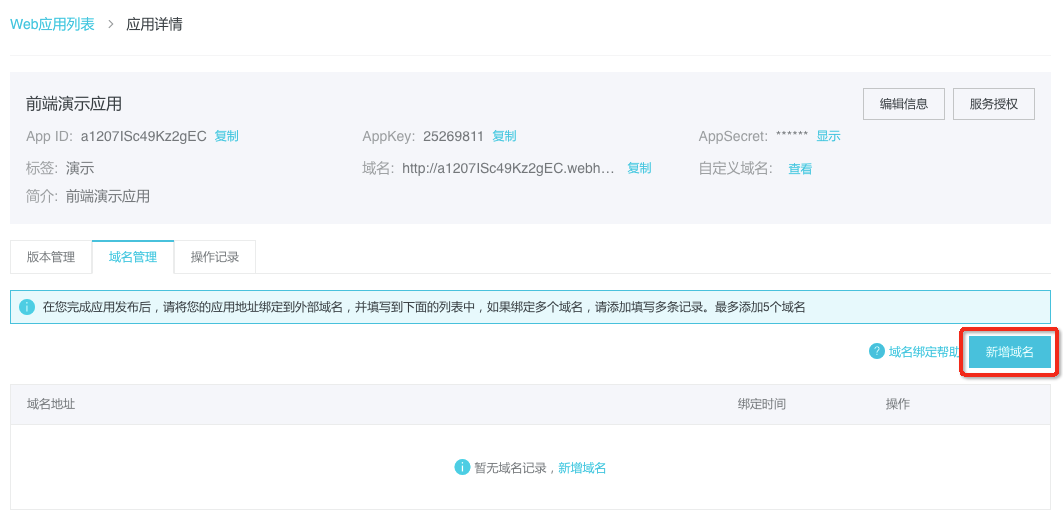Select the 域名管理 tab
Viewport: 1063px width, 524px height.
[x=133, y=257]
